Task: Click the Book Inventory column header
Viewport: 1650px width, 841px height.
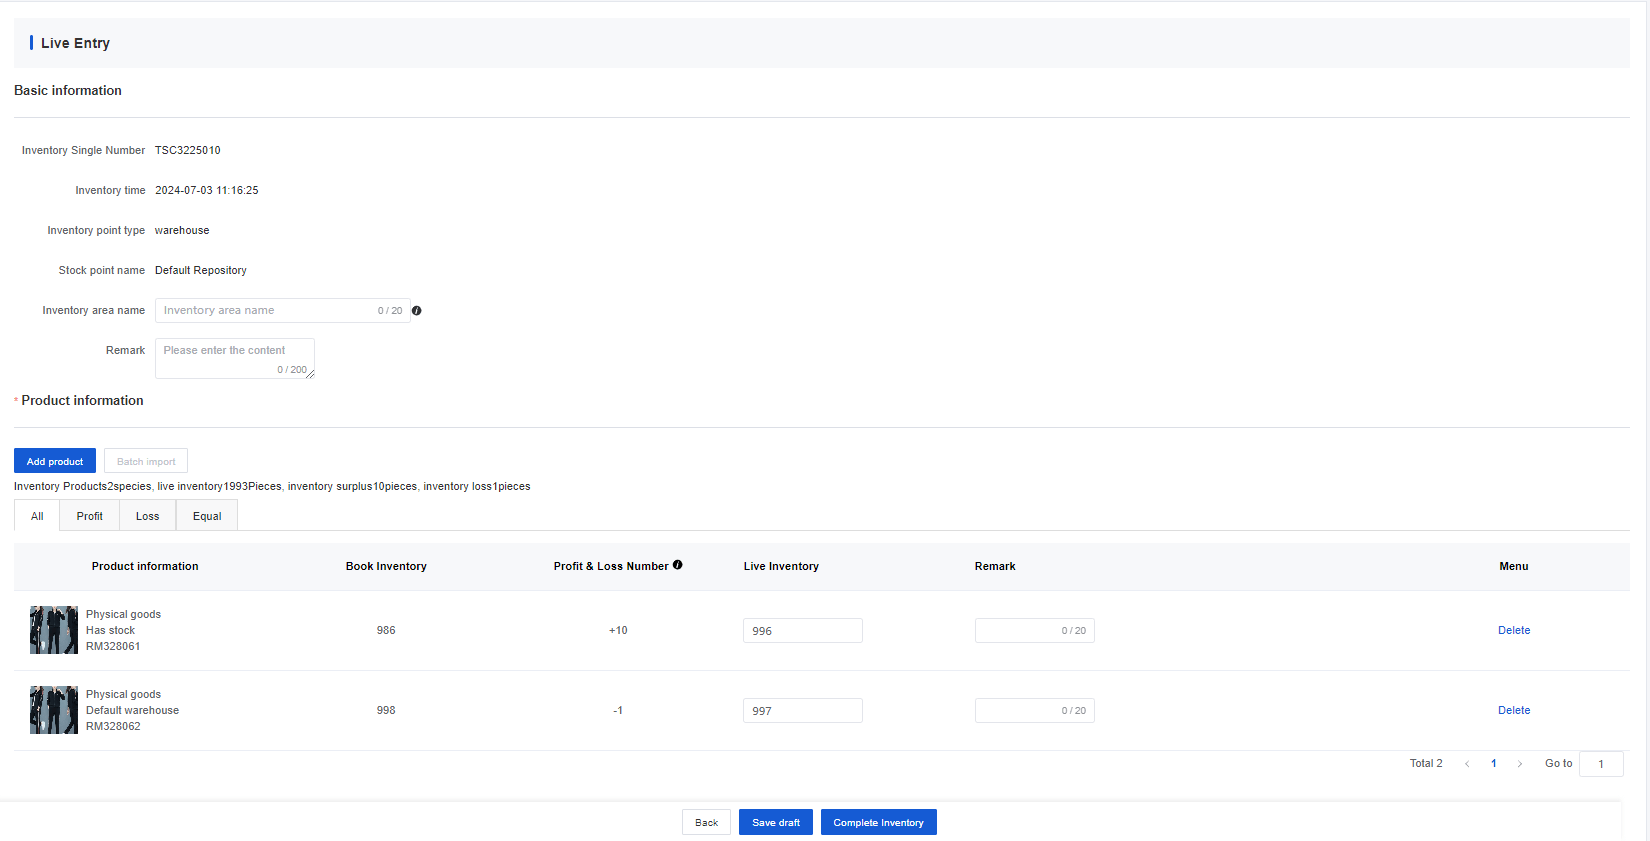Action: [x=386, y=566]
